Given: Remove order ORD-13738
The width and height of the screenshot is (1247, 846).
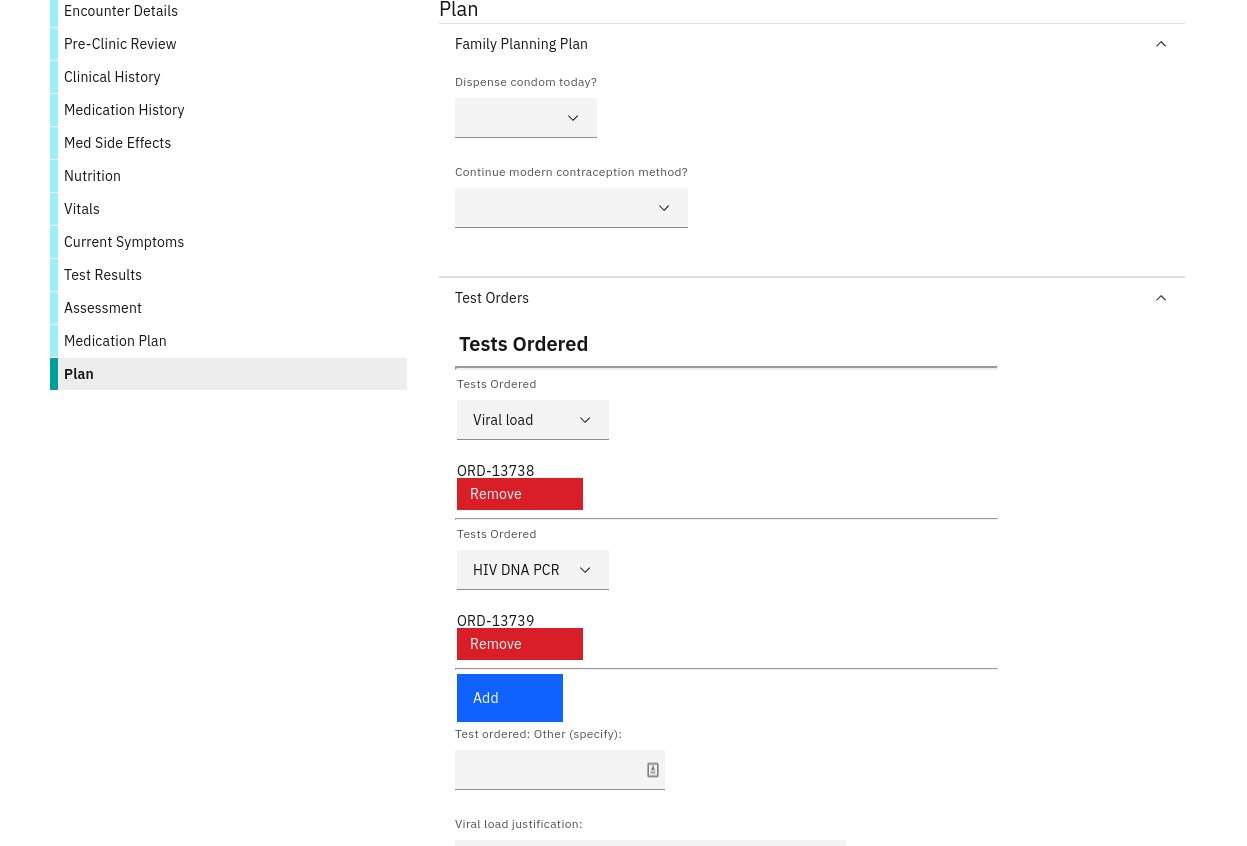Looking at the screenshot, I should point(520,494).
